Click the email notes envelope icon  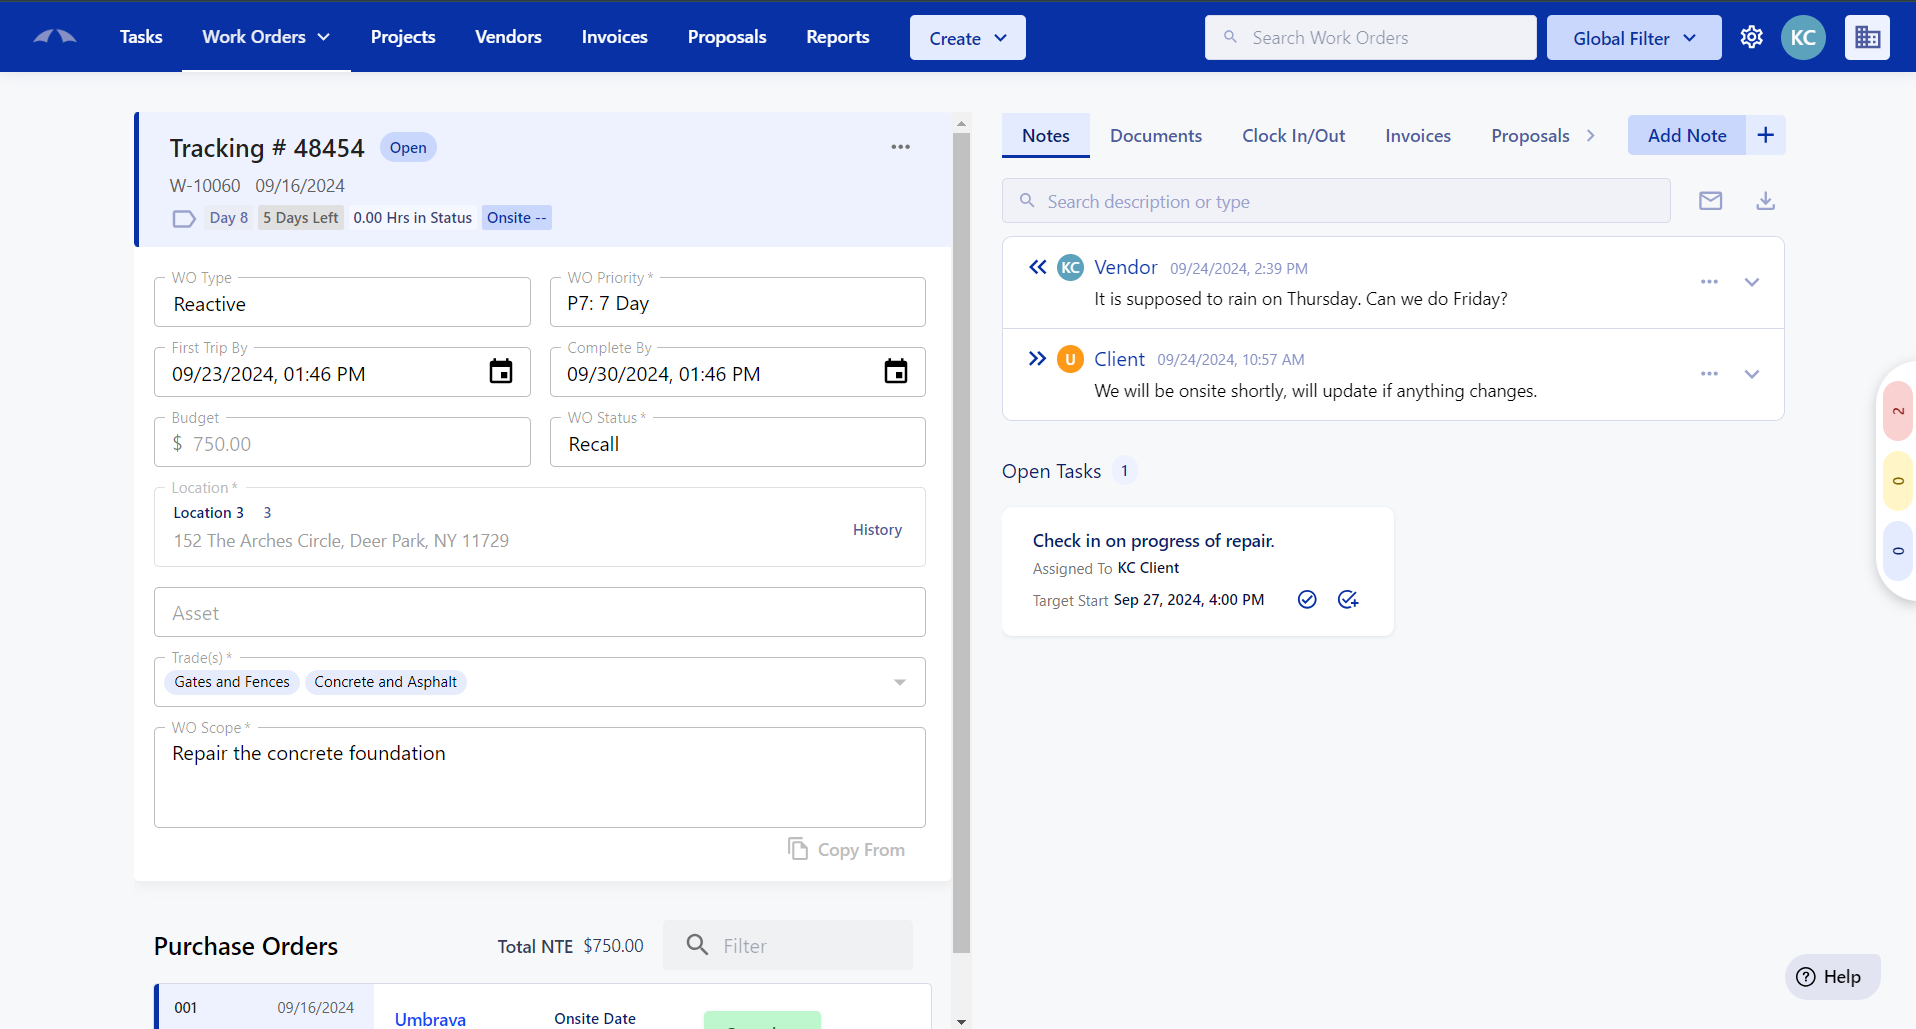coord(1711,201)
